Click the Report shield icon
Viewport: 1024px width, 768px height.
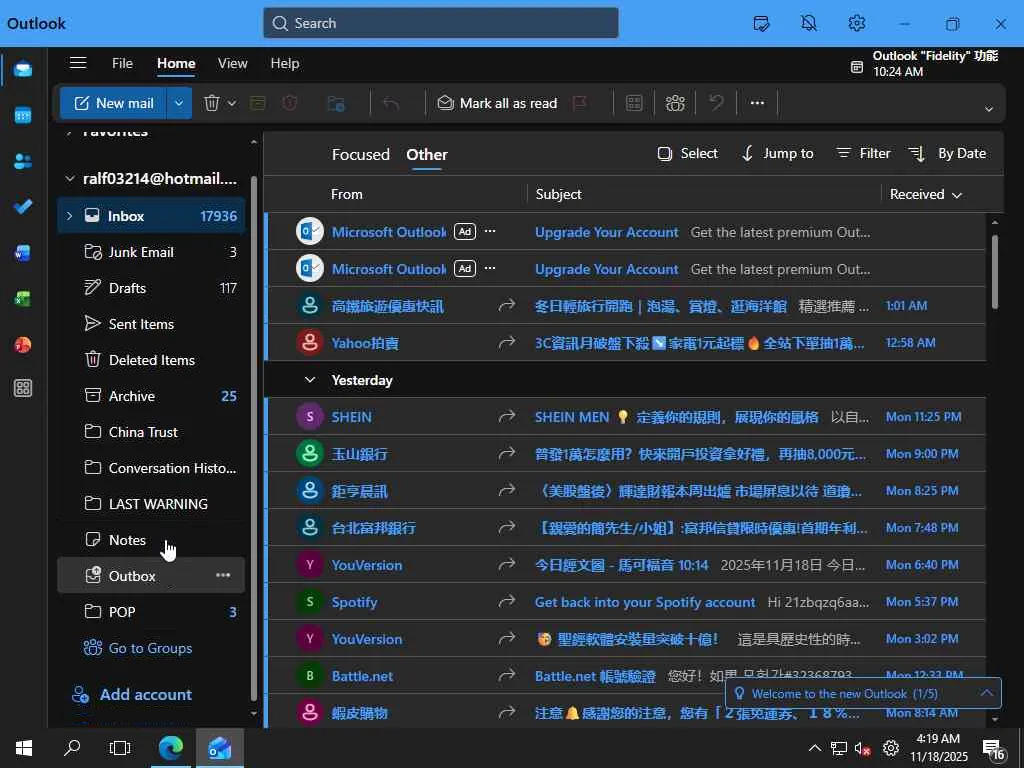coord(291,103)
